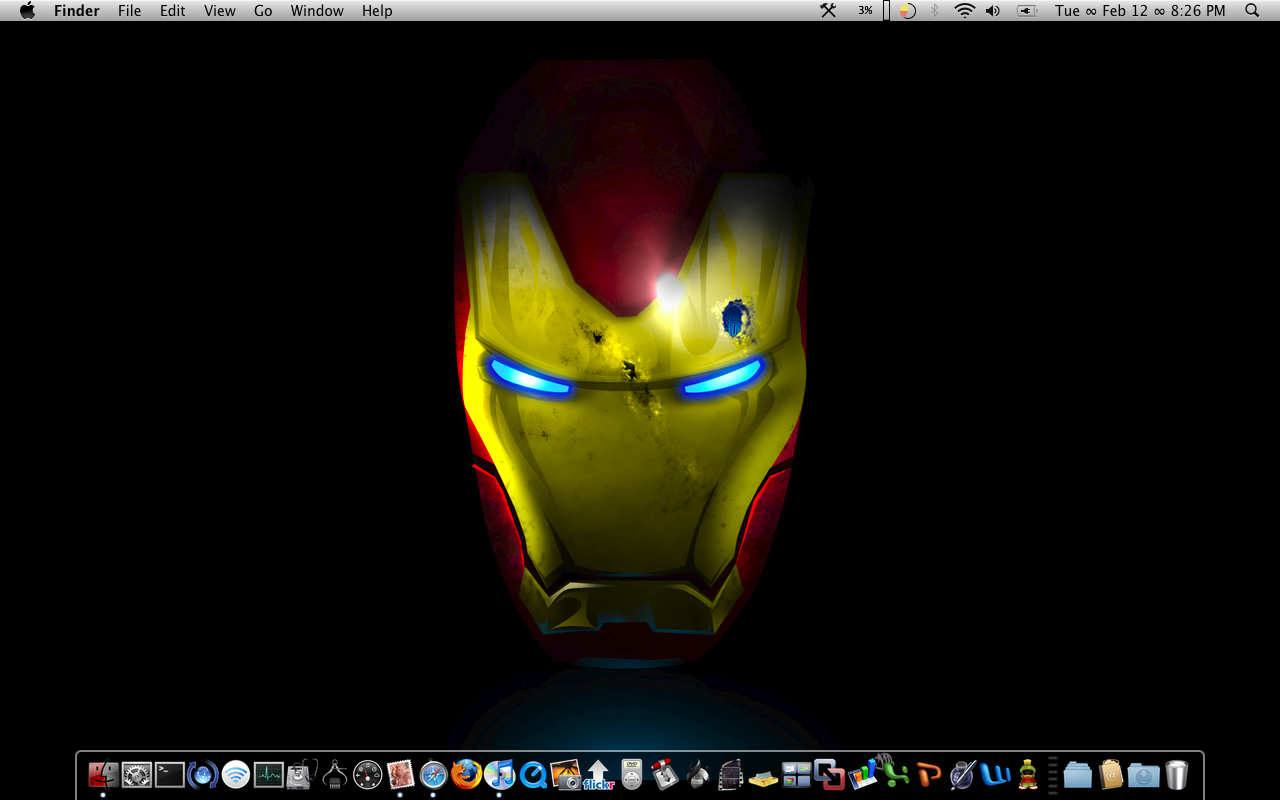
Task: Open the film strip video app in Dock
Action: tap(730, 774)
